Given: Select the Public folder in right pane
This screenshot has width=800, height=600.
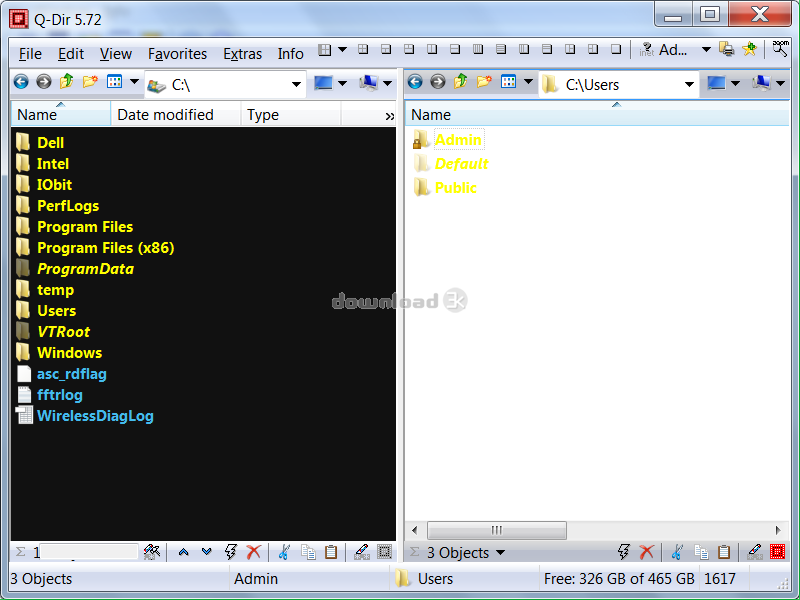Looking at the screenshot, I should point(455,188).
